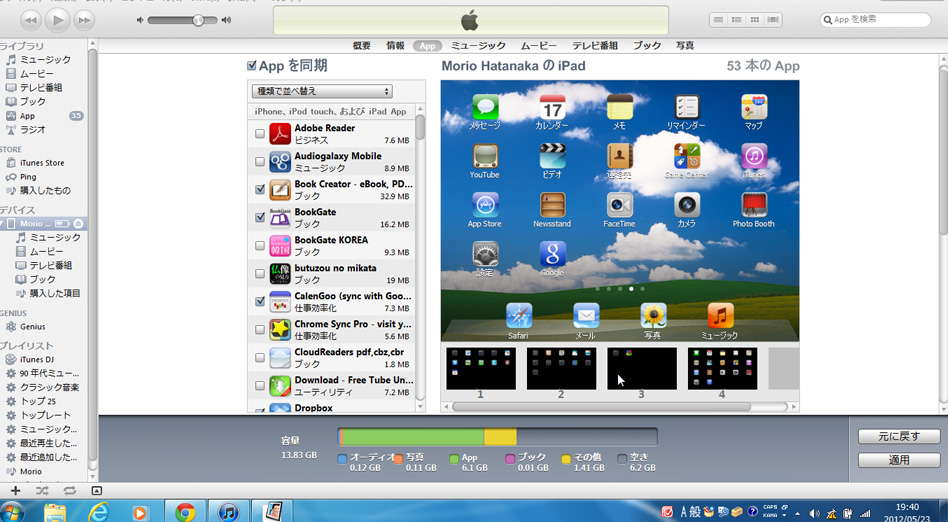Select iPad home screen thumbnail 4

722,368
